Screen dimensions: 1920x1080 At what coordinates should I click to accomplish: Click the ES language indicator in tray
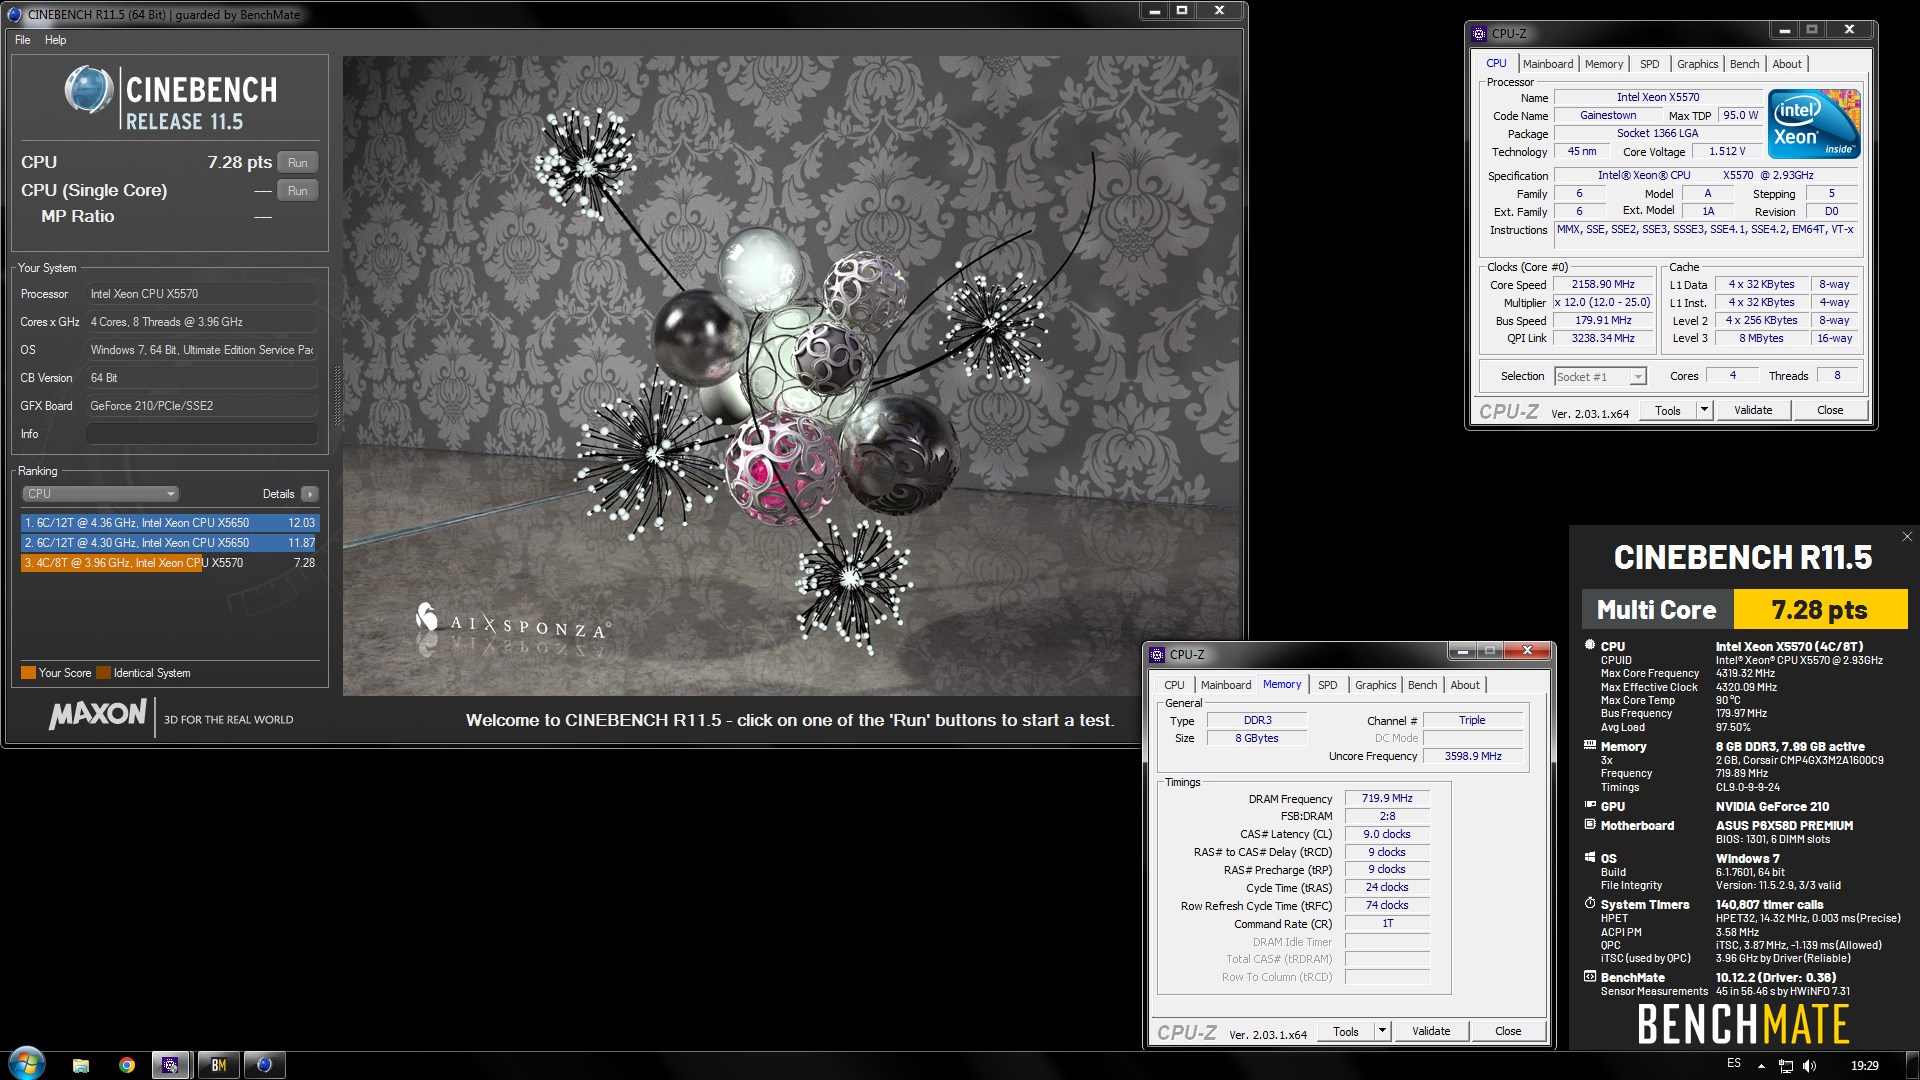1734,1064
